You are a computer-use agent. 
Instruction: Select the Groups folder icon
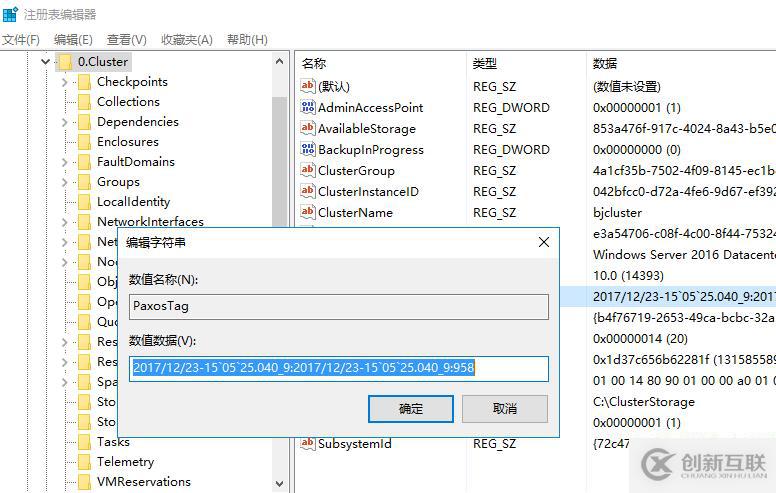[x=84, y=182]
